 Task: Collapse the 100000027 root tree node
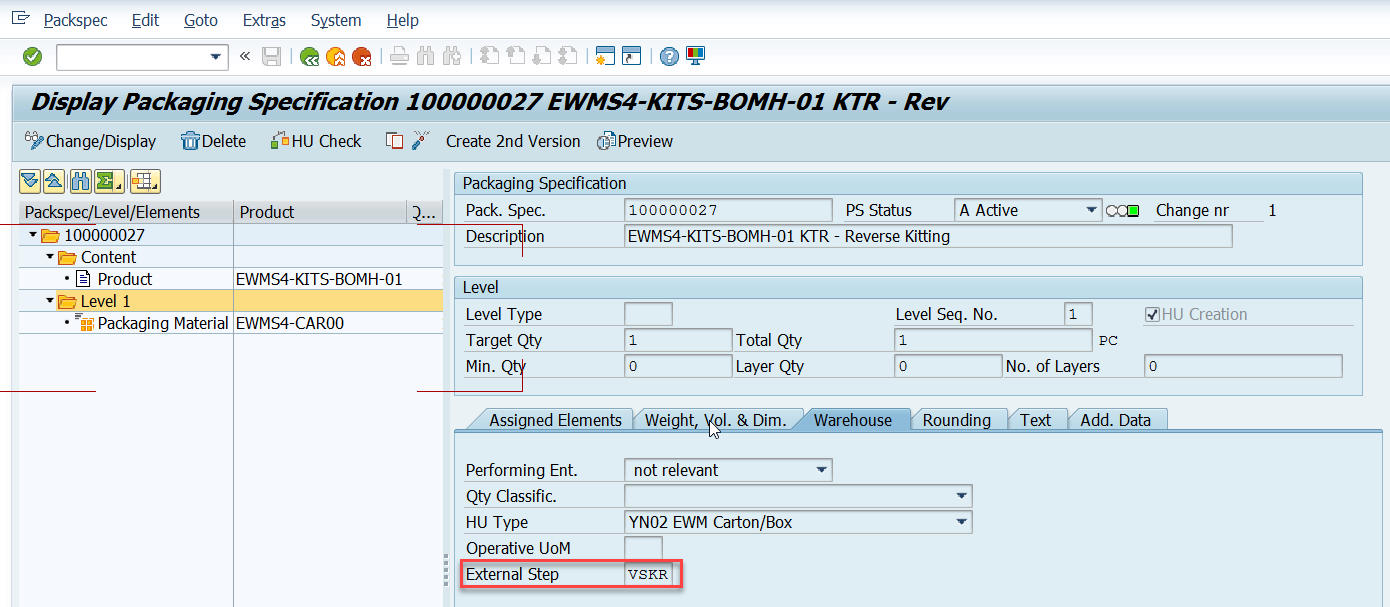34,236
